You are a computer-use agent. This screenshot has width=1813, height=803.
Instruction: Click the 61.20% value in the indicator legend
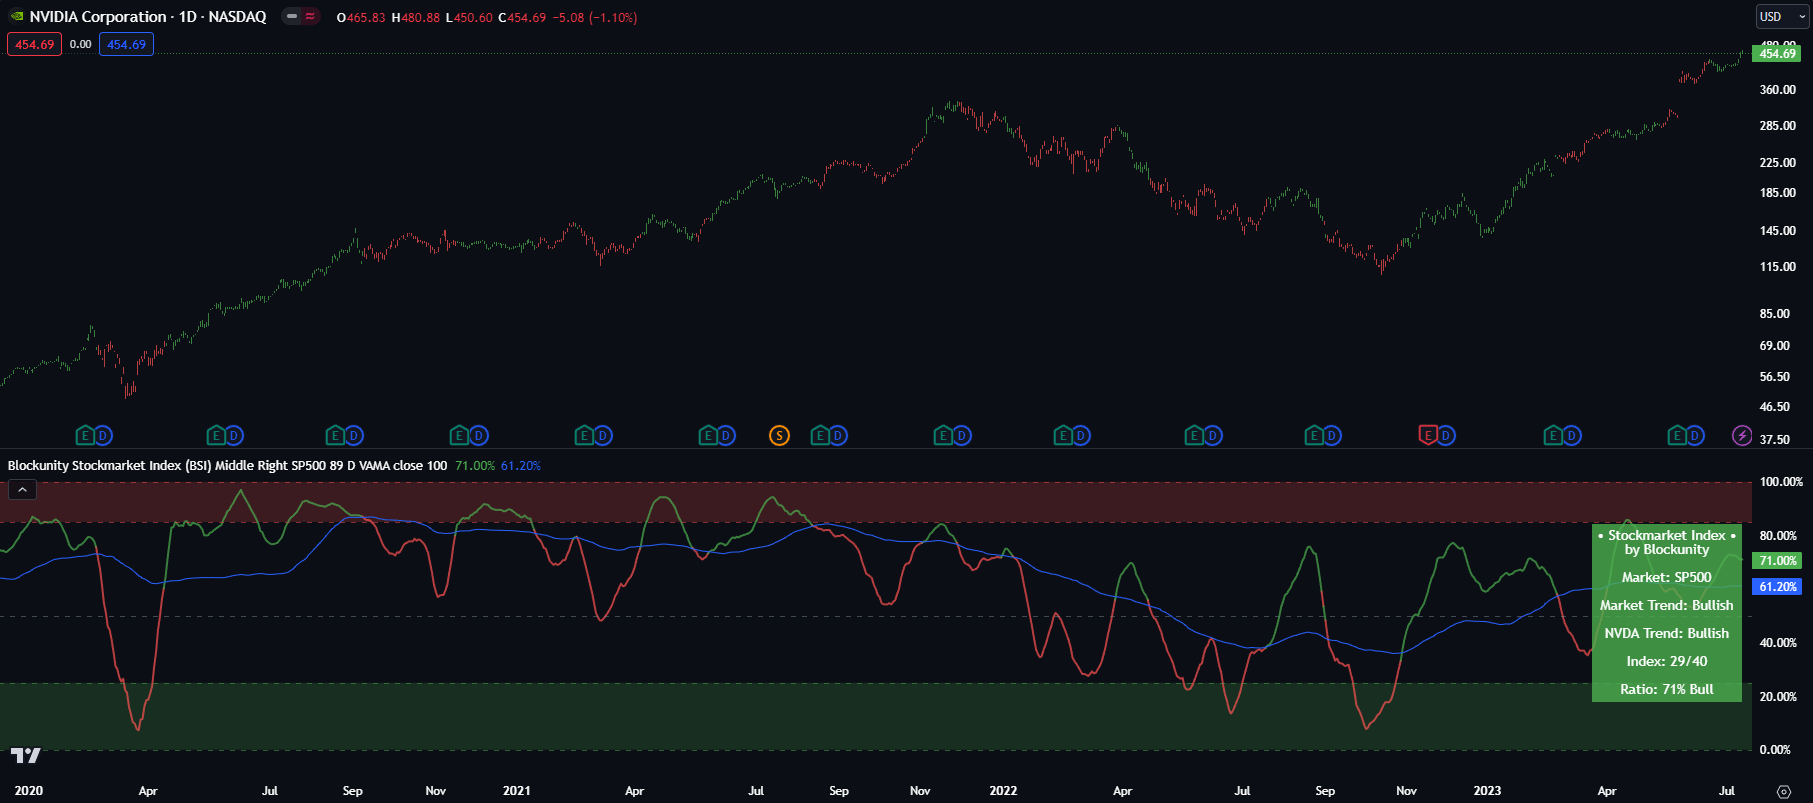pos(521,466)
